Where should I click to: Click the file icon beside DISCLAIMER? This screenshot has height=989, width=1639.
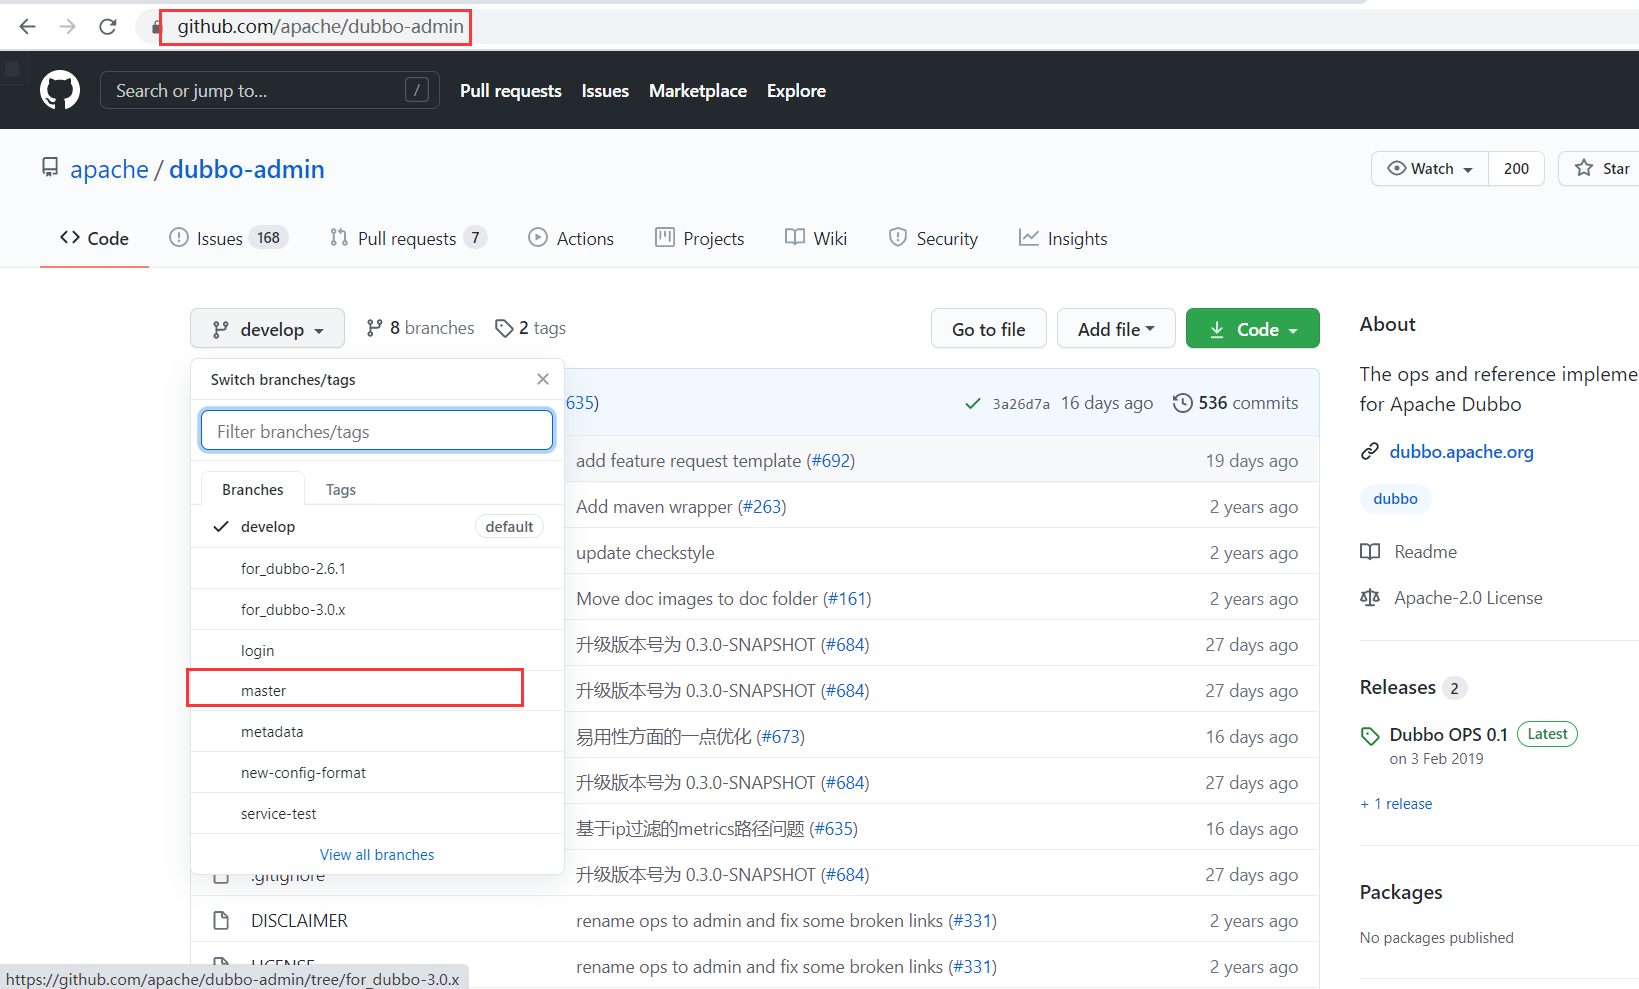[x=221, y=921]
